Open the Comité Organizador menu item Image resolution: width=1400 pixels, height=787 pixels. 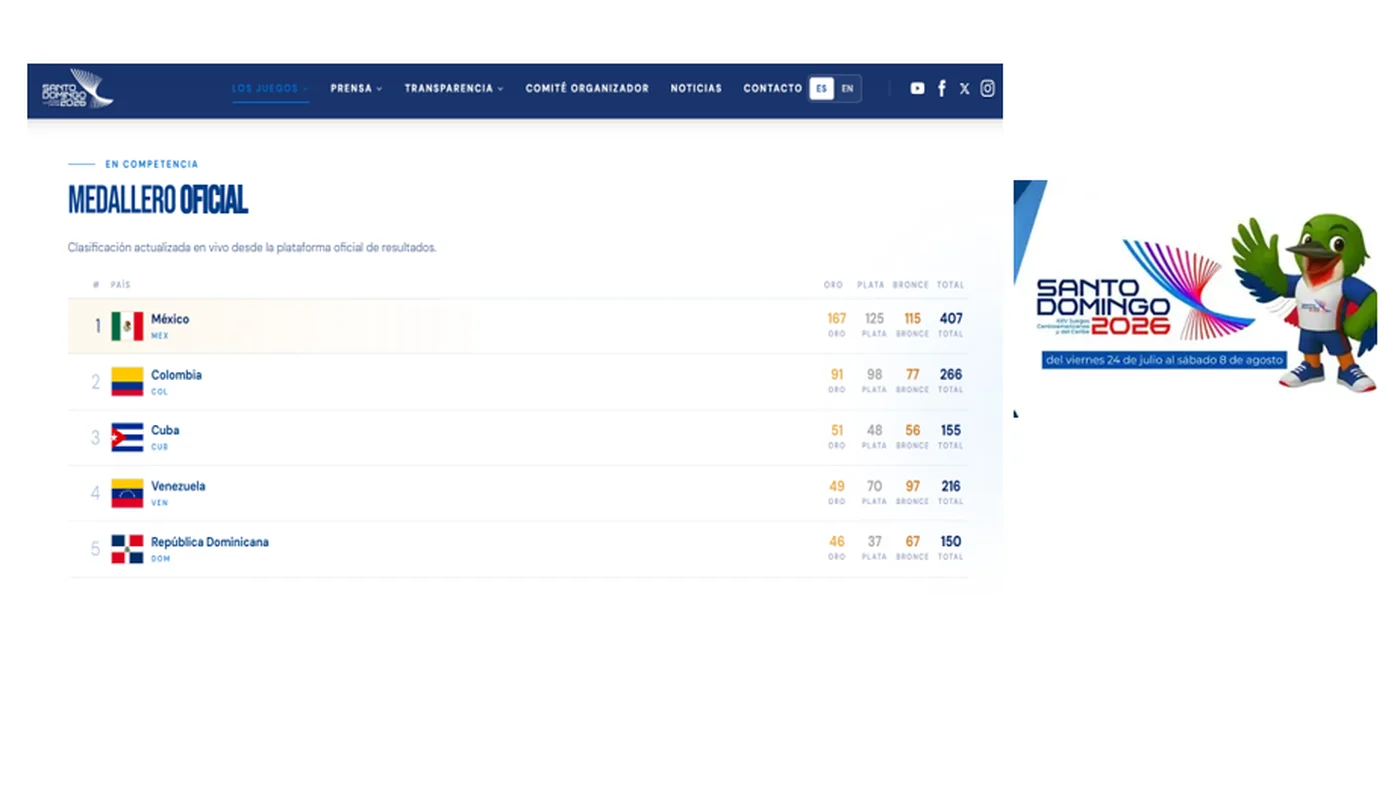click(x=587, y=88)
